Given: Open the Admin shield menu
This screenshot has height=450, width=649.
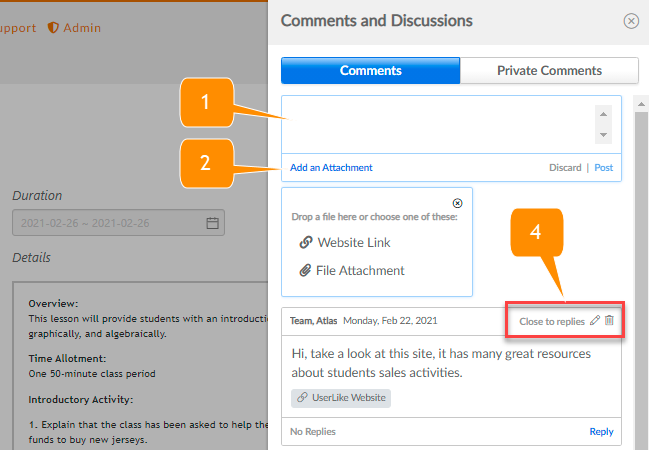Looking at the screenshot, I should click(x=74, y=28).
